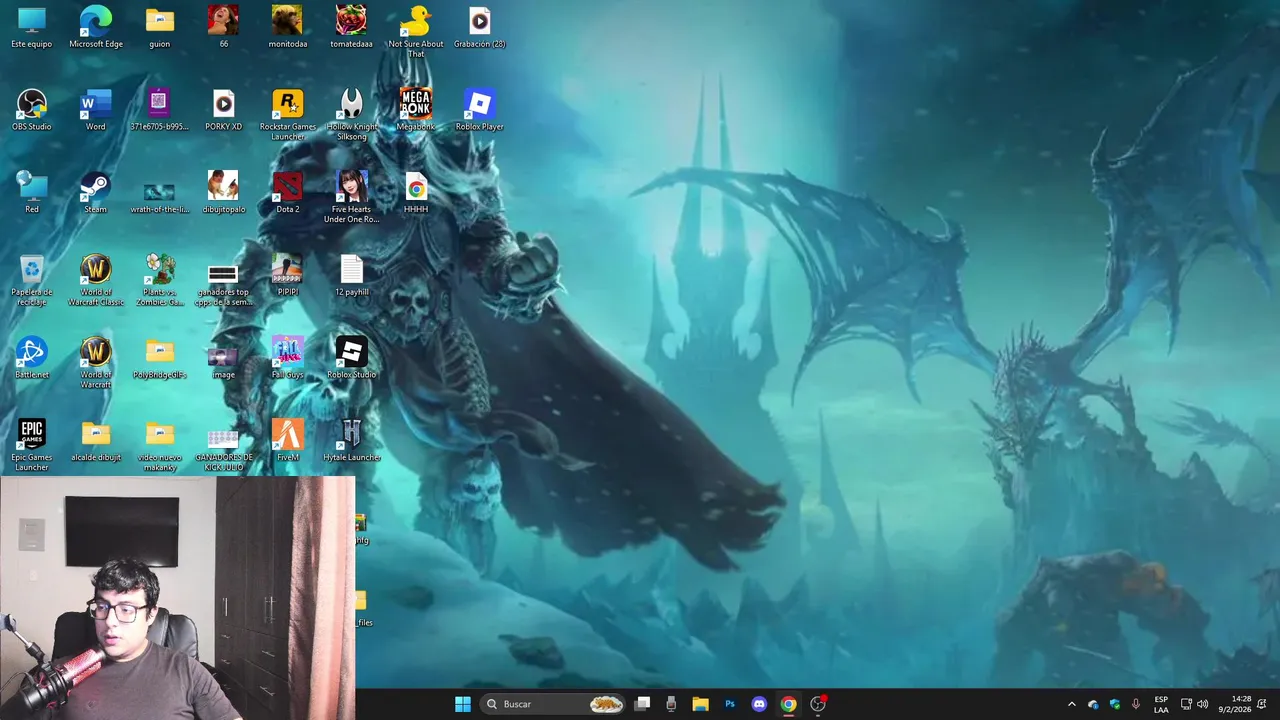
Task: Open the notification center bell
Action: pyautogui.click(x=1263, y=704)
